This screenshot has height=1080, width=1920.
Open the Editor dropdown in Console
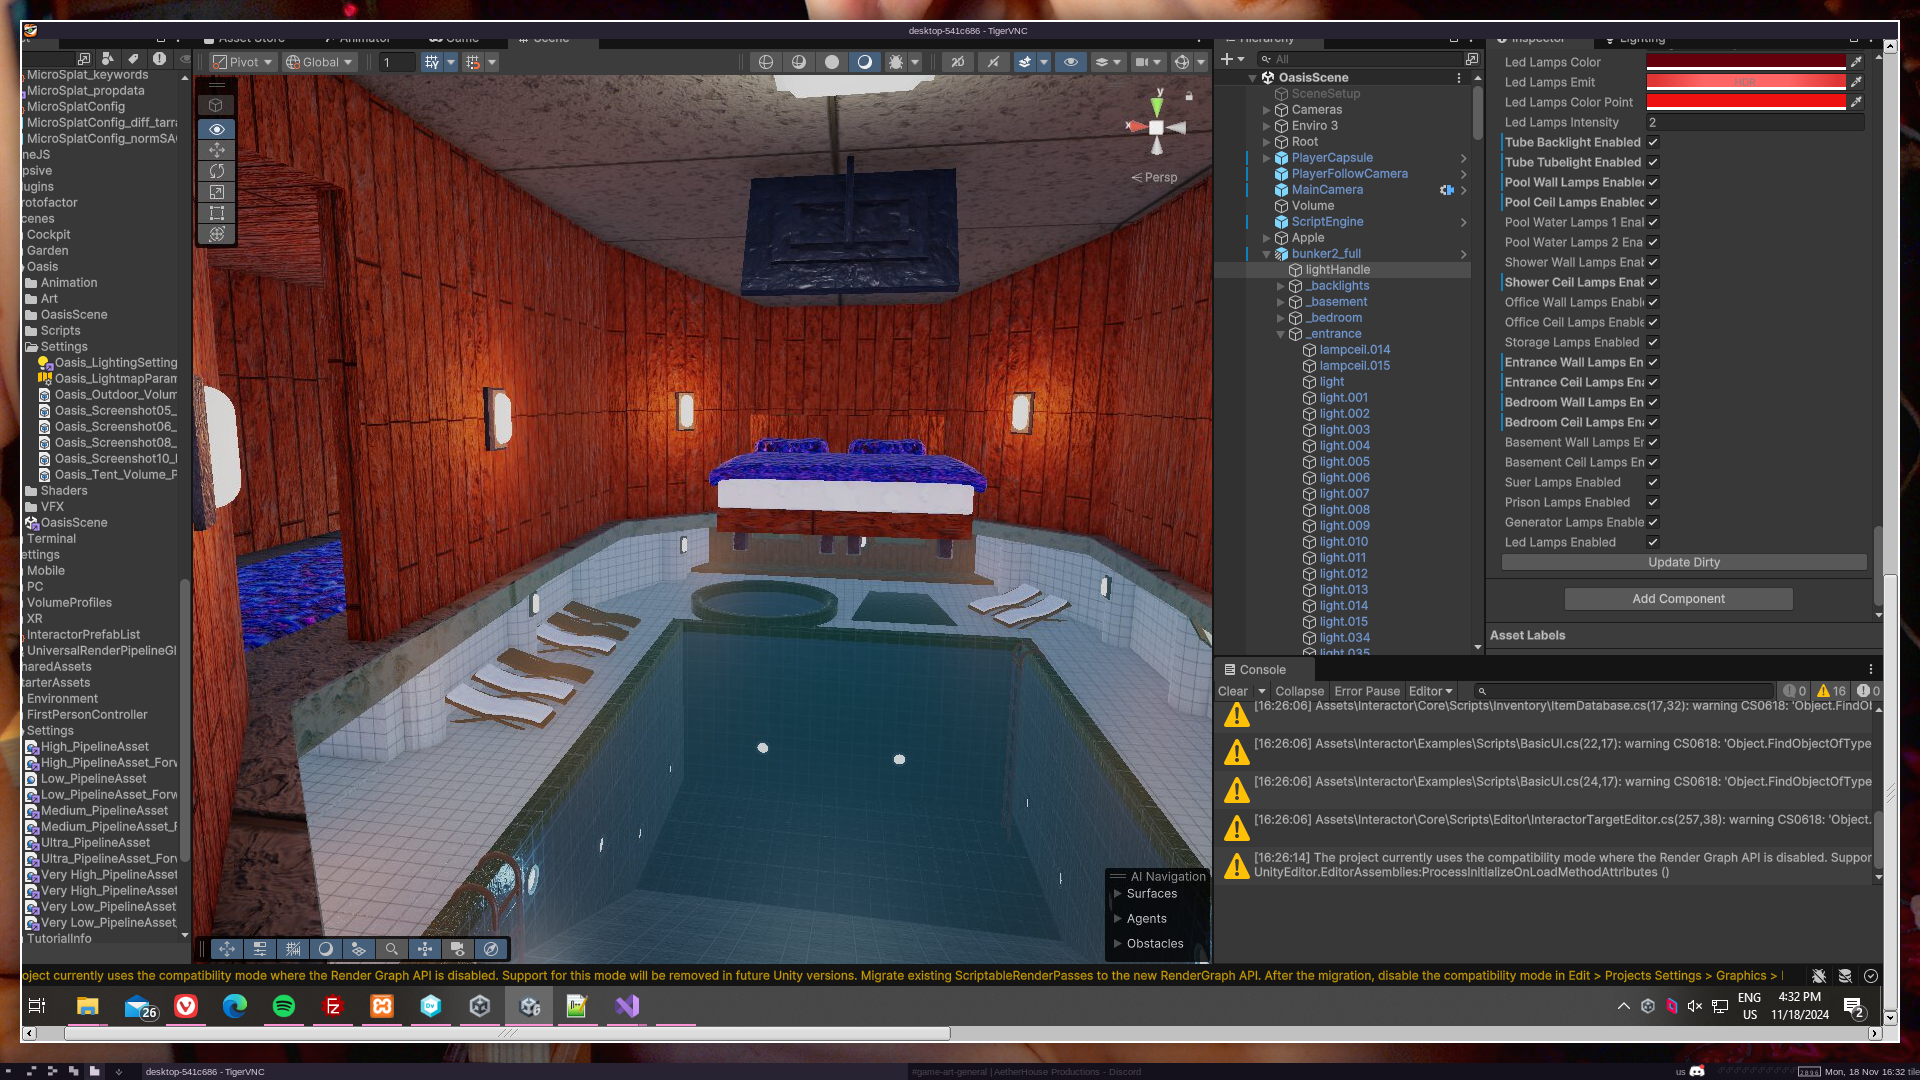coord(1430,691)
